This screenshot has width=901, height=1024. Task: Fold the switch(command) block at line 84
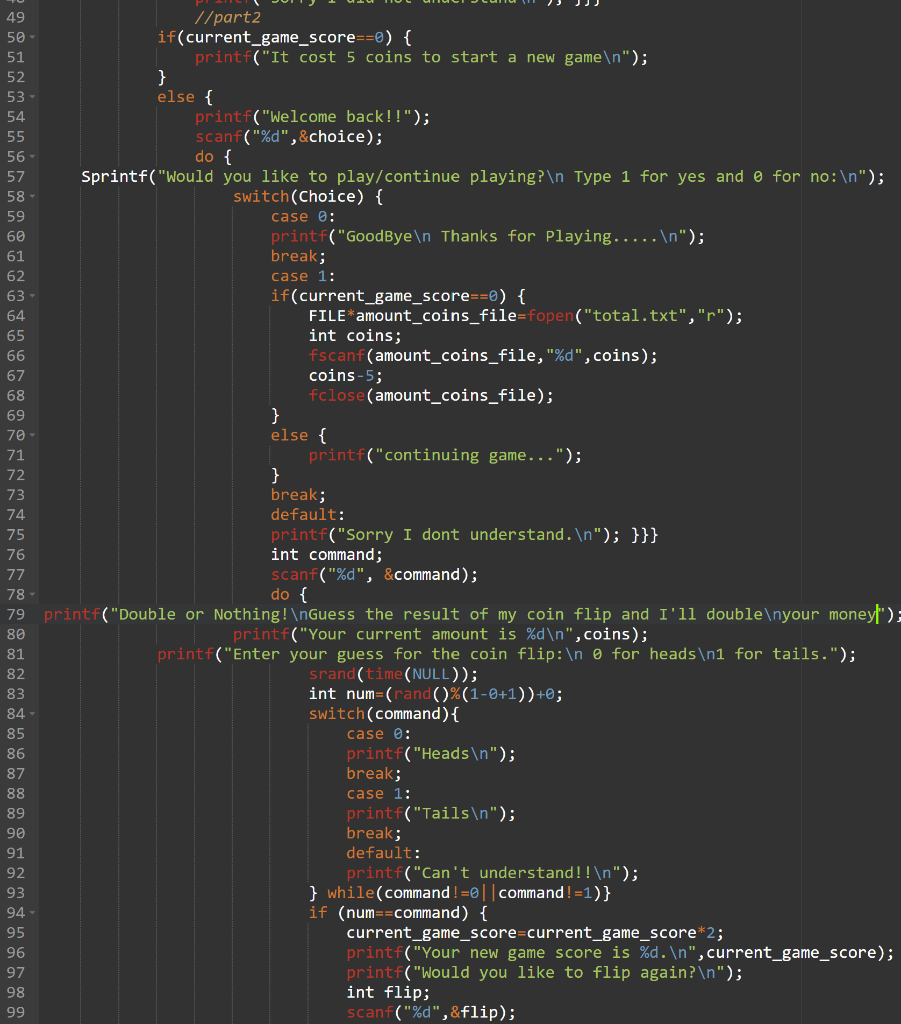click(x=33, y=714)
